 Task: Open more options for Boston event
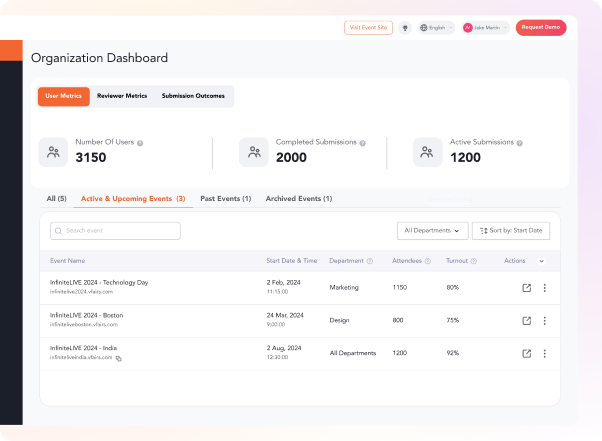tap(544, 320)
